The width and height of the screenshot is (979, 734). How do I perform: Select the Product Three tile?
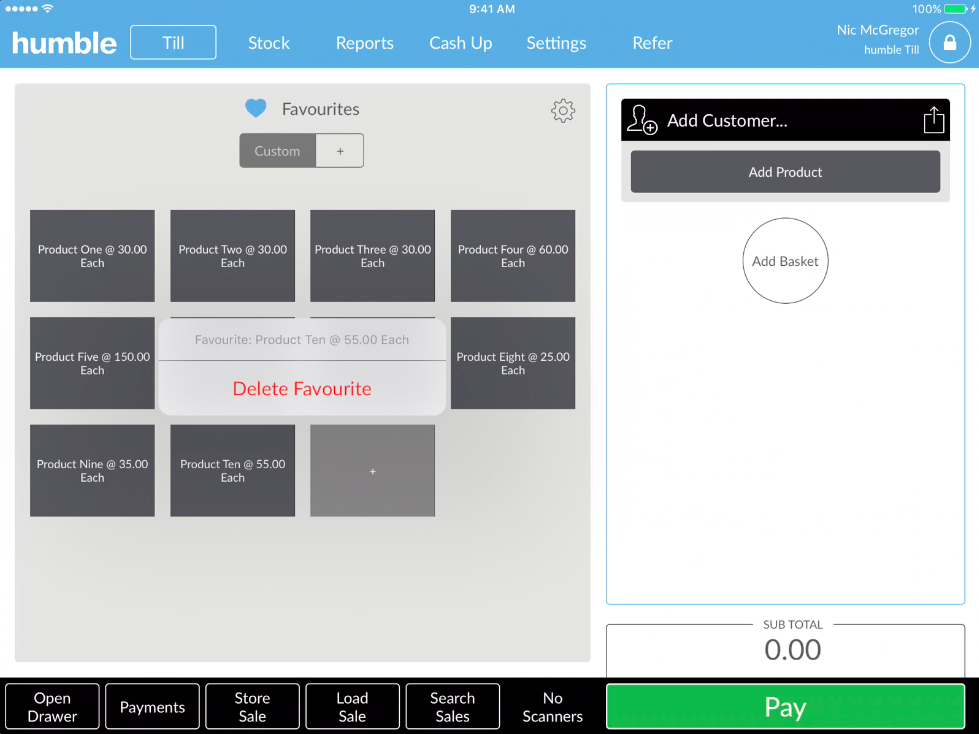click(x=373, y=256)
